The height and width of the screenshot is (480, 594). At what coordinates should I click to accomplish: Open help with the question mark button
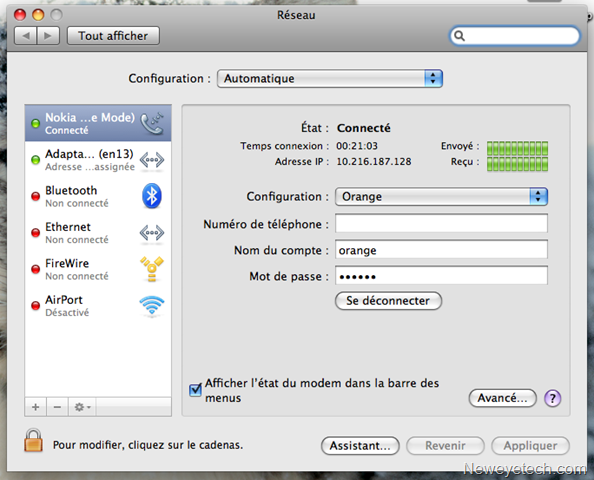(x=552, y=398)
